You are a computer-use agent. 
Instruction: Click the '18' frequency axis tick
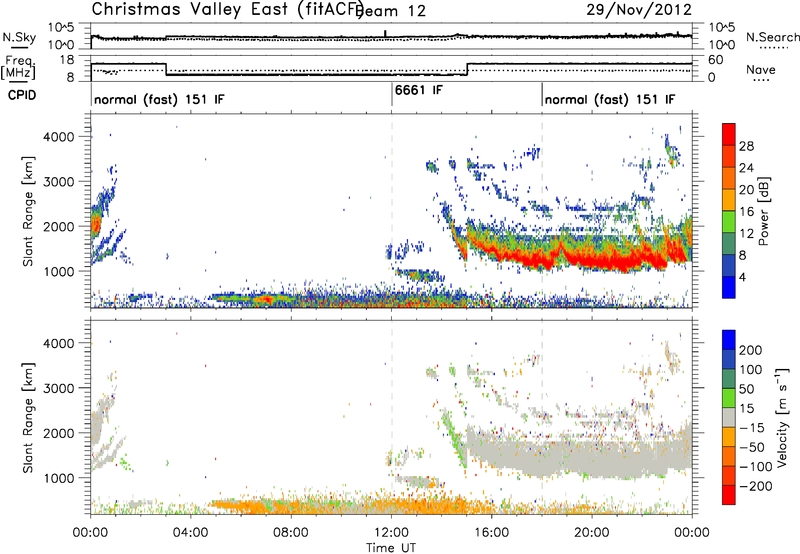tap(66, 60)
